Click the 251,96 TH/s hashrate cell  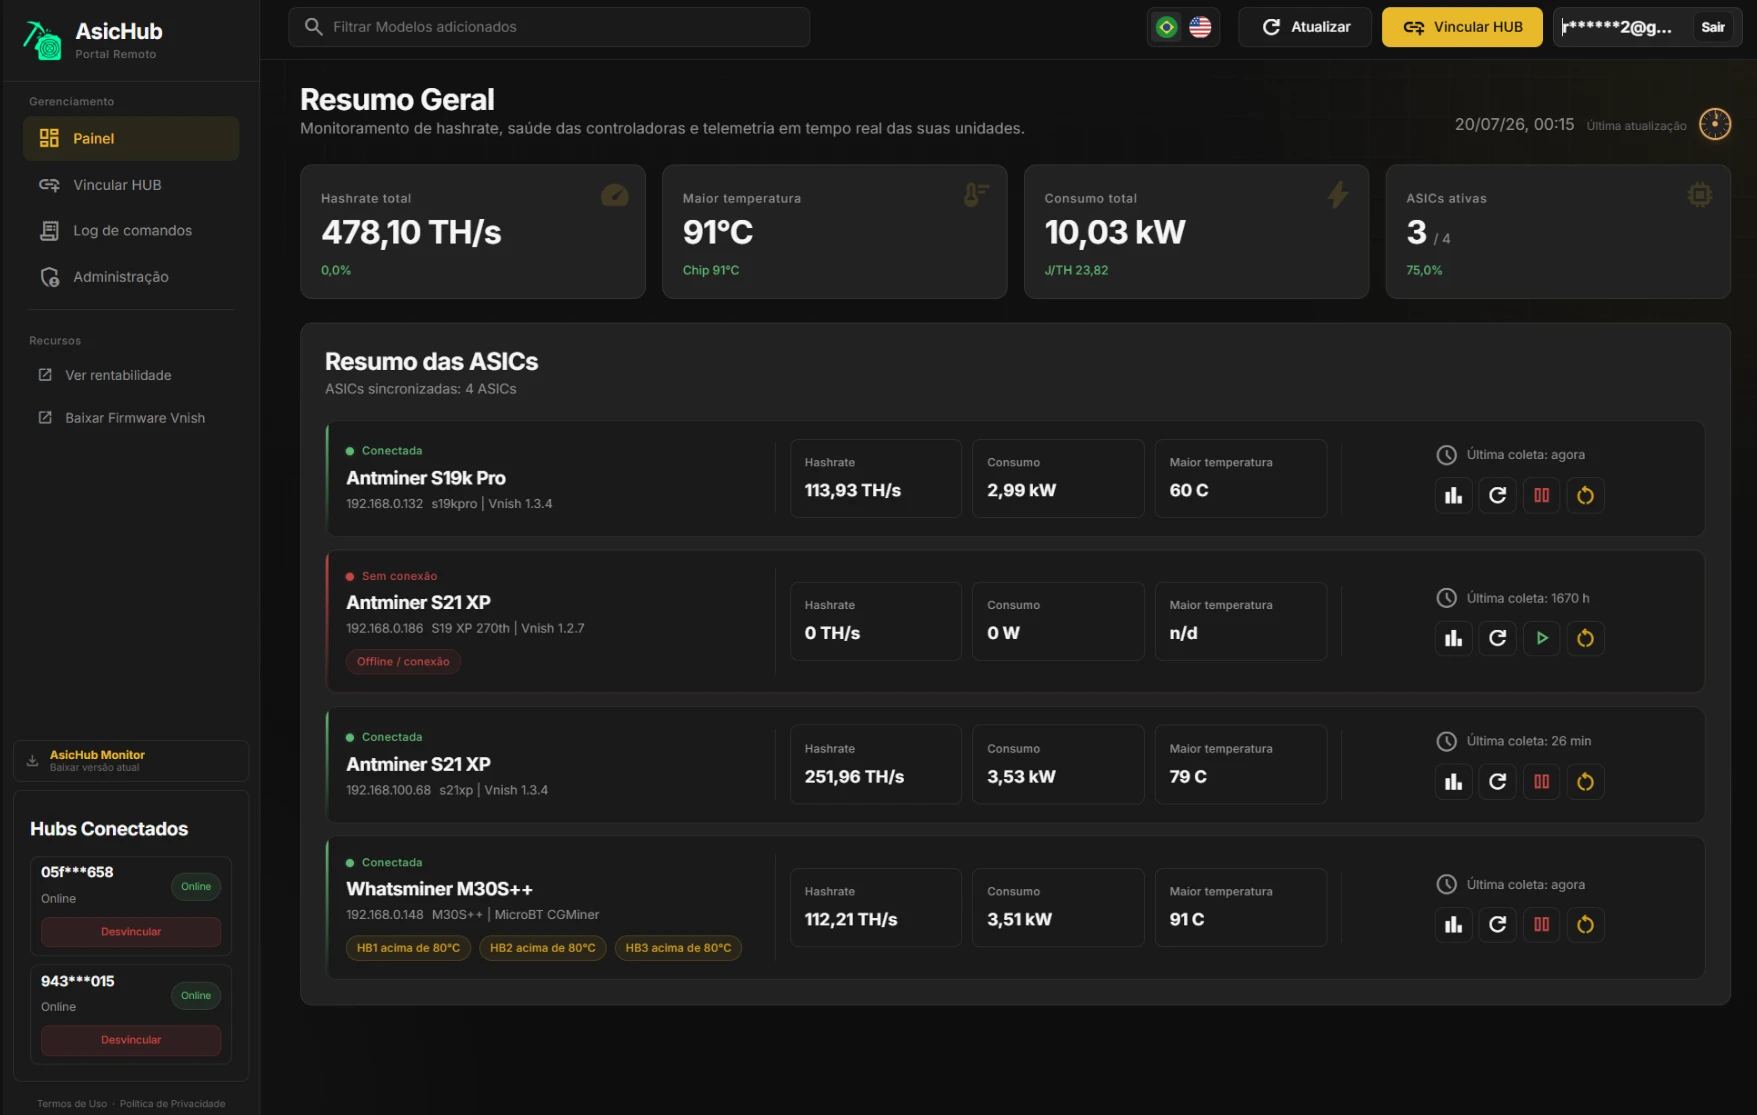(875, 765)
